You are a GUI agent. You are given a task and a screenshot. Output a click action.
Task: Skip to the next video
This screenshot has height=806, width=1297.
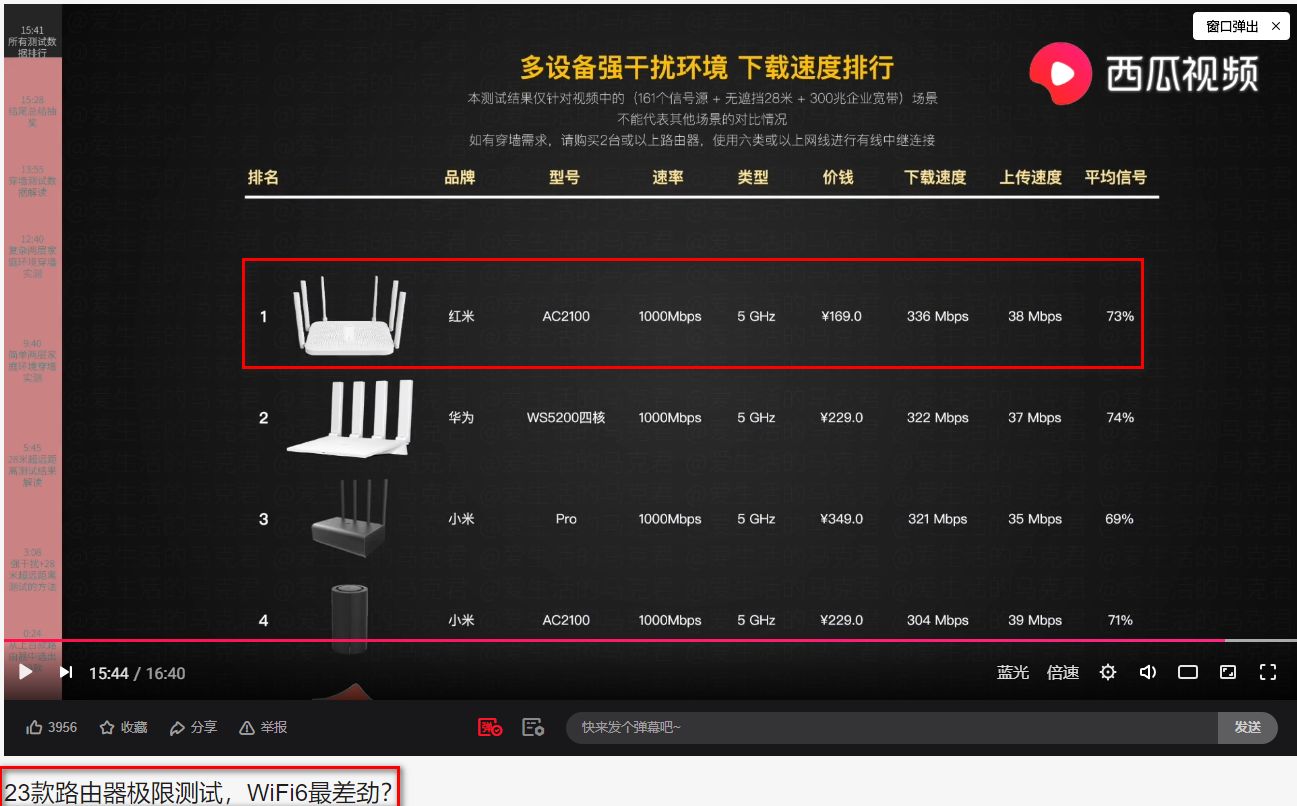[x=66, y=672]
